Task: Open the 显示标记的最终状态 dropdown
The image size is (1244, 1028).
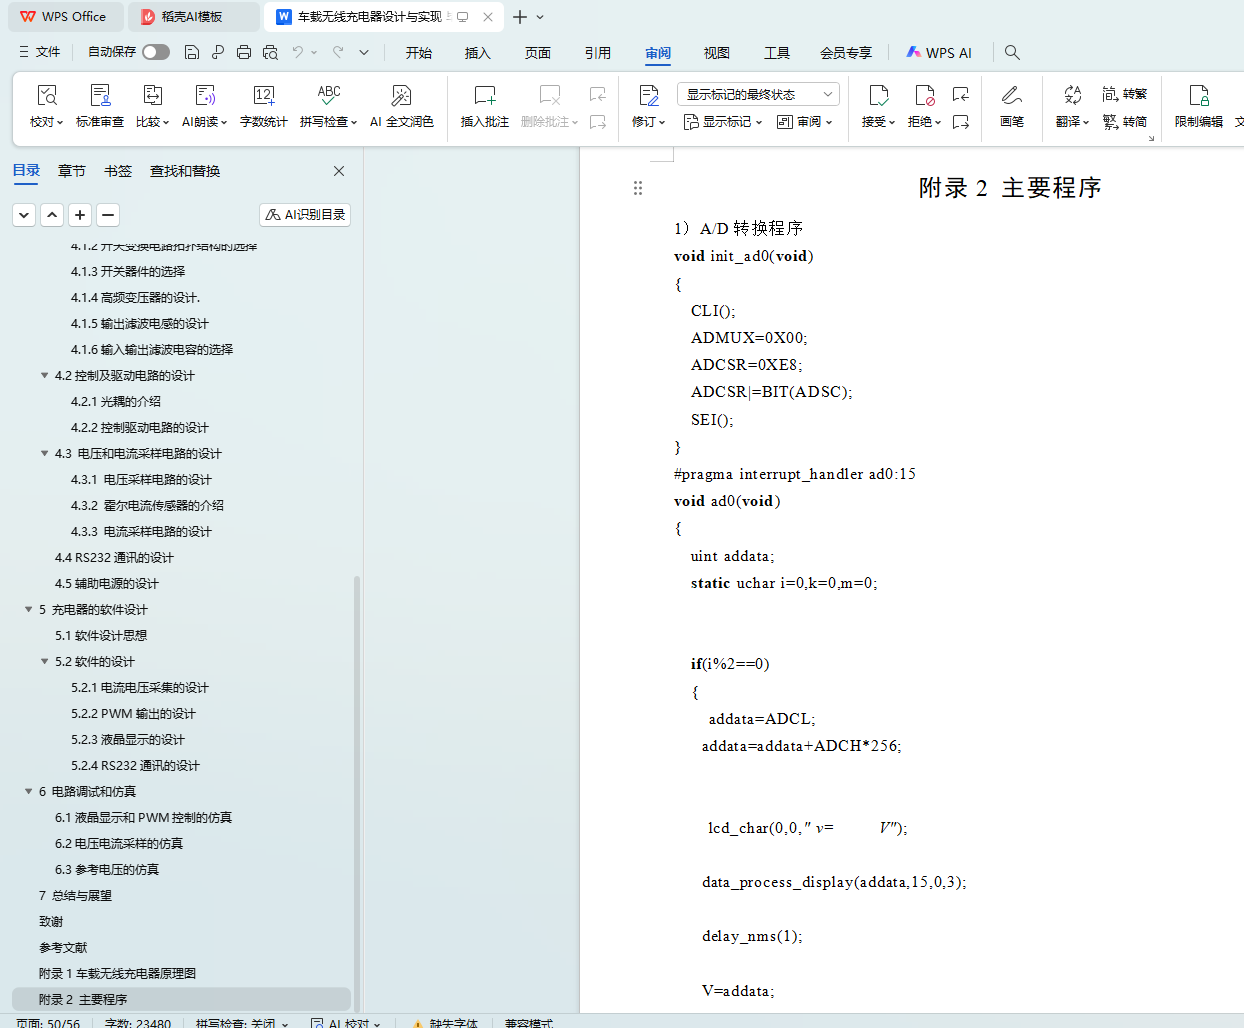Action: (757, 94)
